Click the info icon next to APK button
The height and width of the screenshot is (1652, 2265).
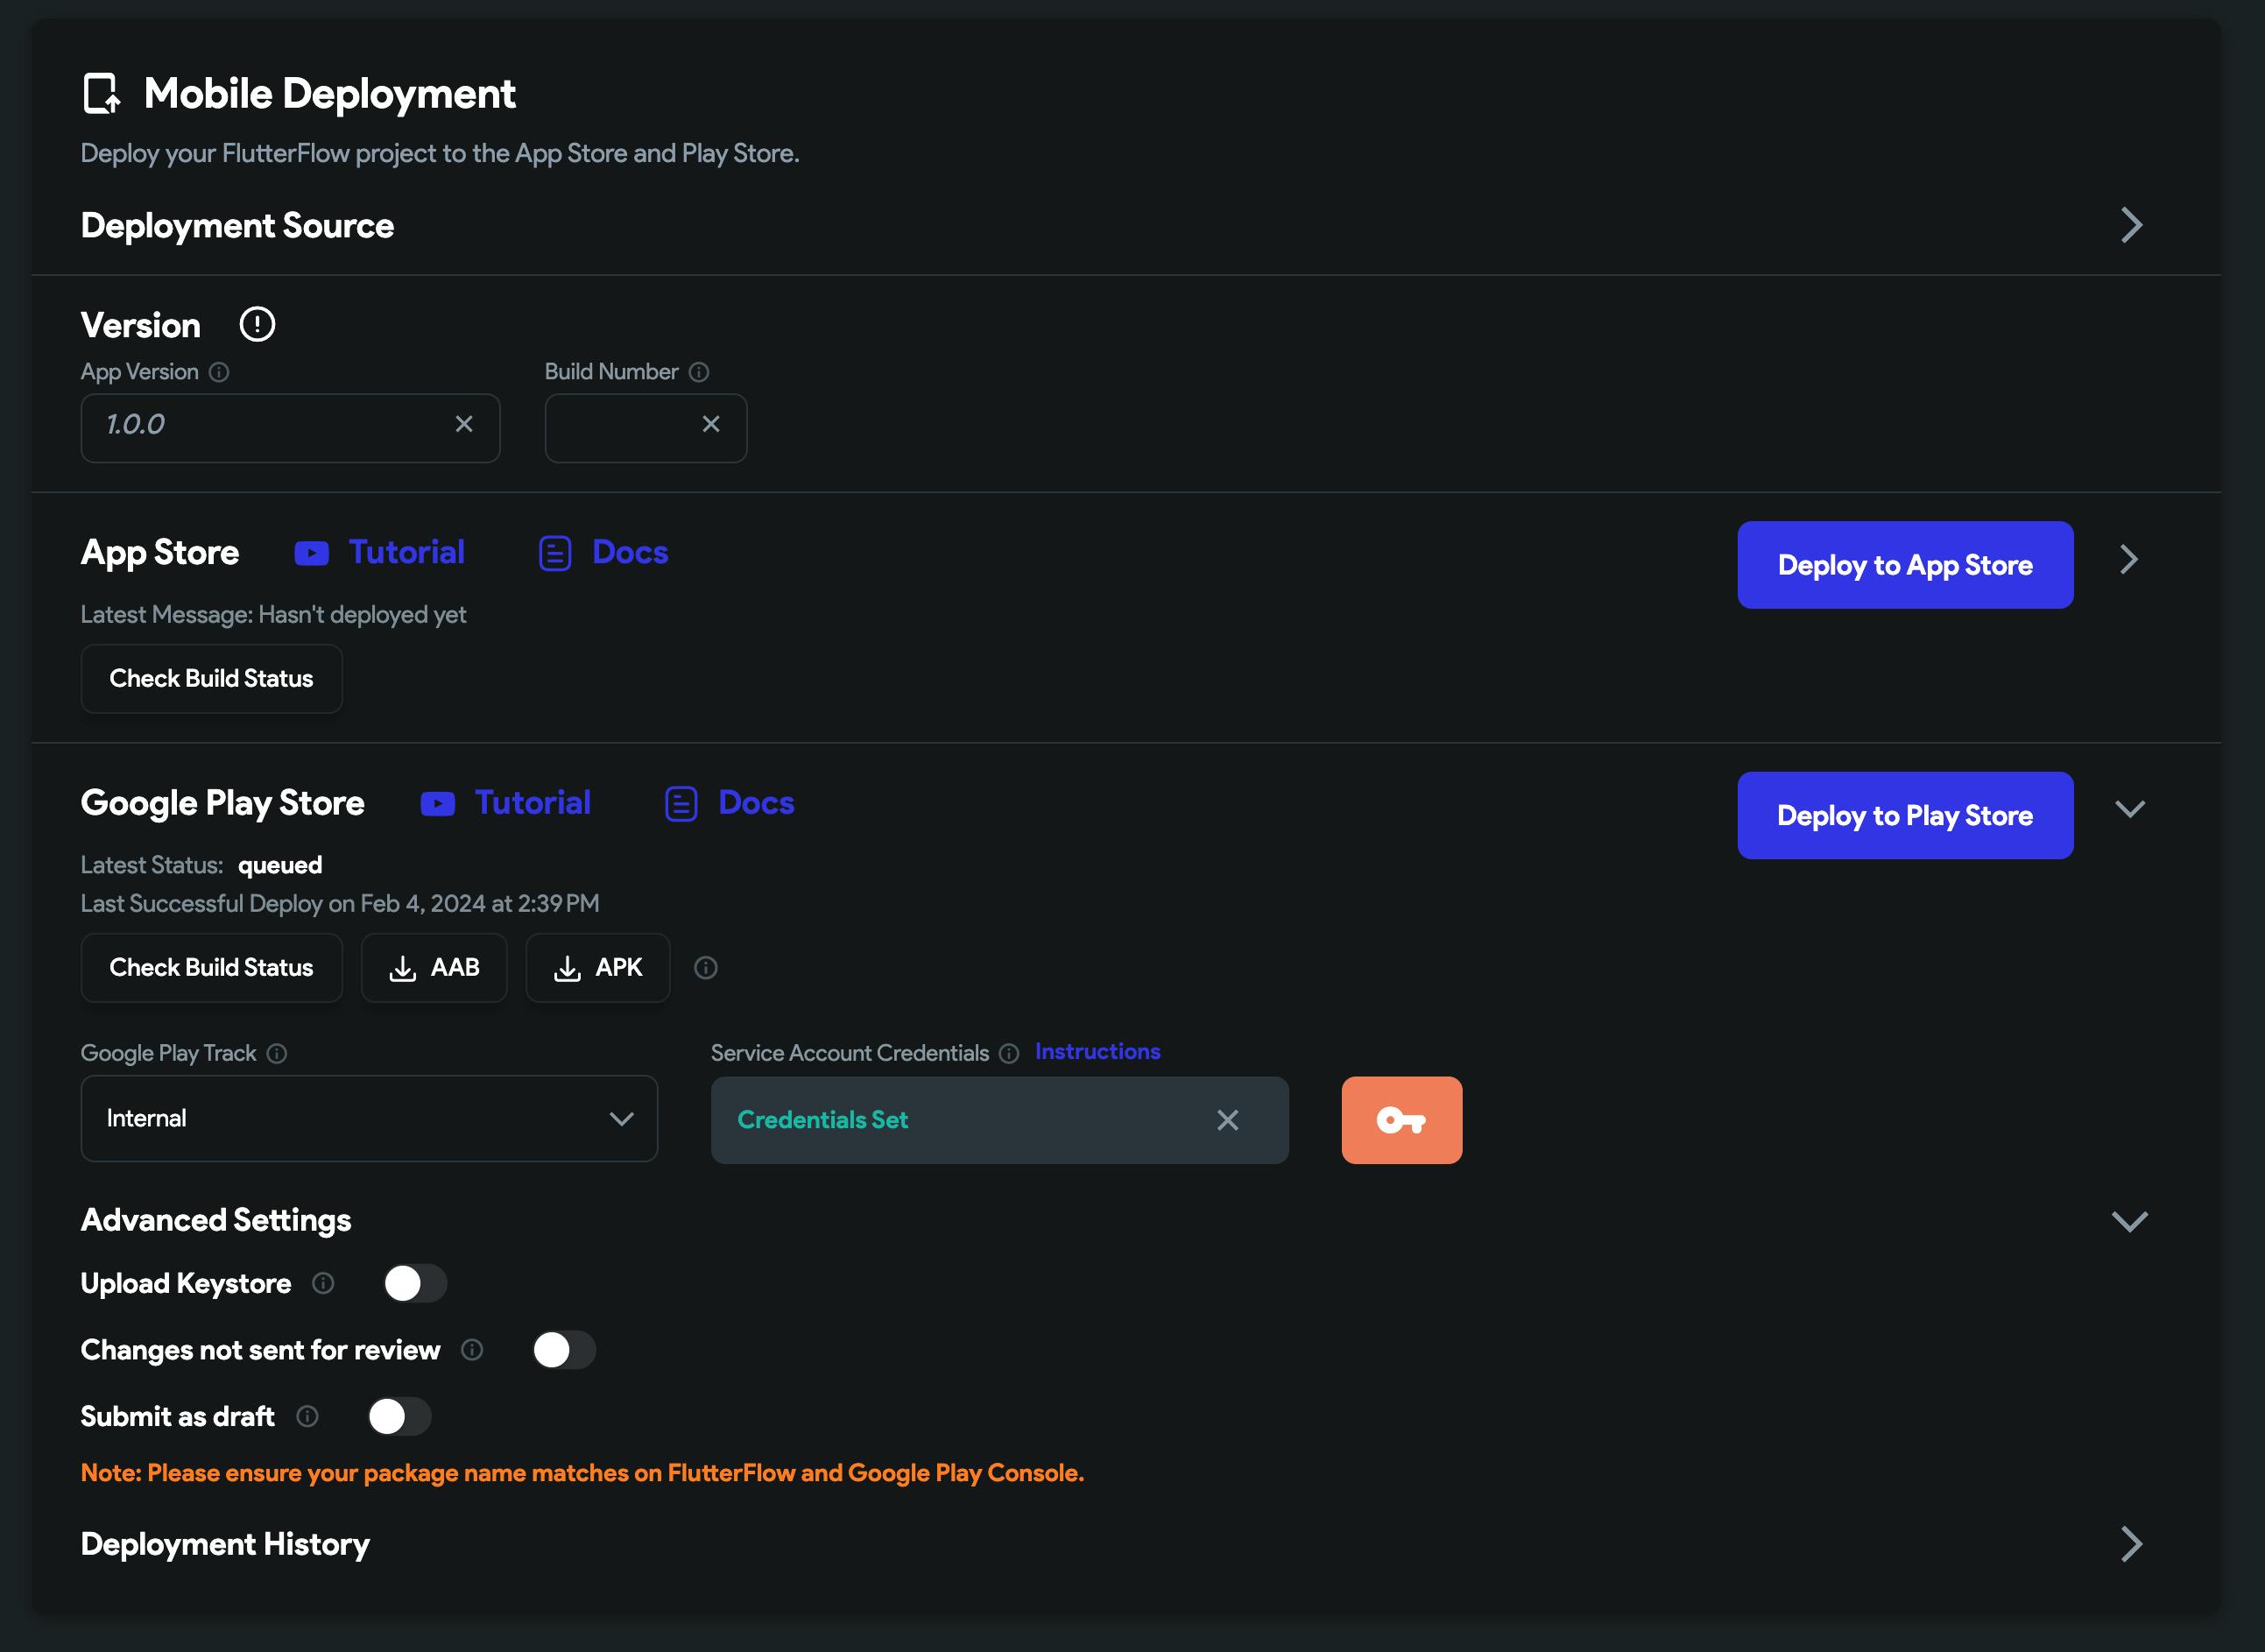706,968
